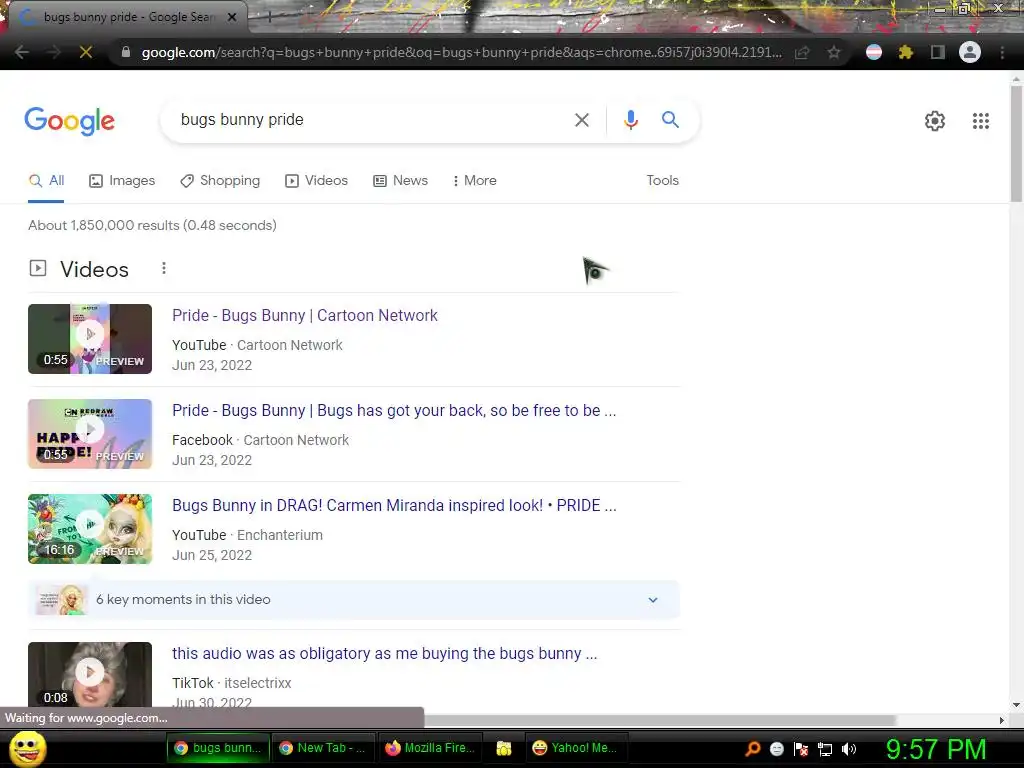The width and height of the screenshot is (1024, 768).
Task: Play the Enchanterium drag video thumbnail
Action: tap(90, 529)
